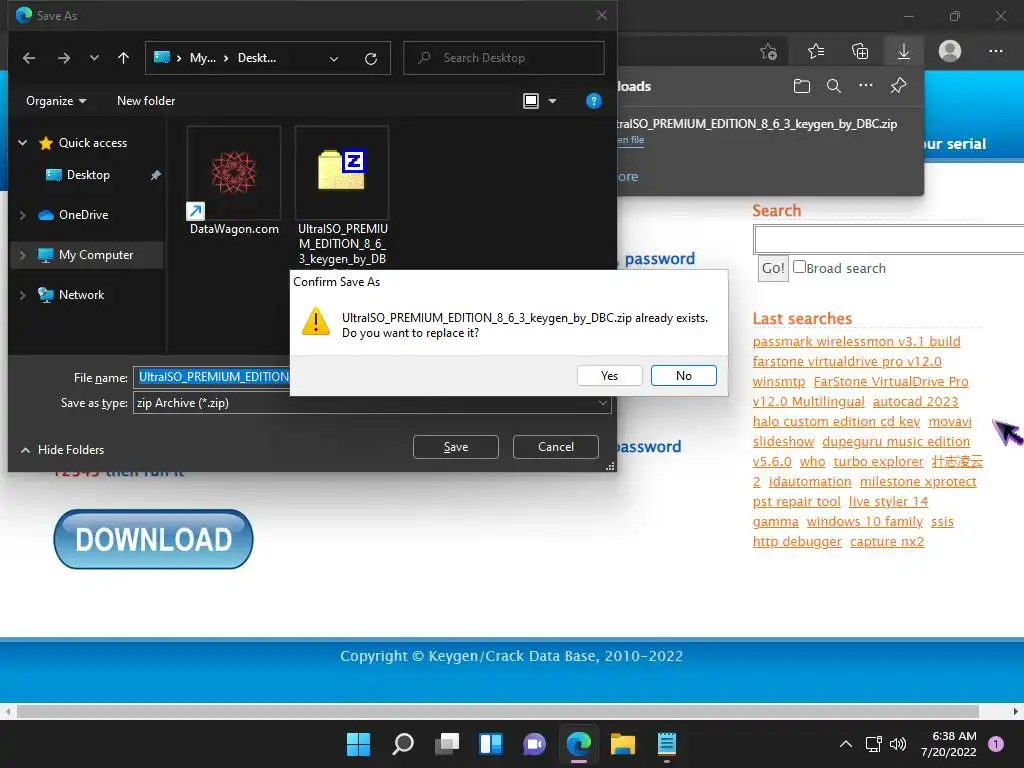Open 'farstone virtualdrive pro v12.0' link
Image resolution: width=1024 pixels, height=768 pixels.
847,362
